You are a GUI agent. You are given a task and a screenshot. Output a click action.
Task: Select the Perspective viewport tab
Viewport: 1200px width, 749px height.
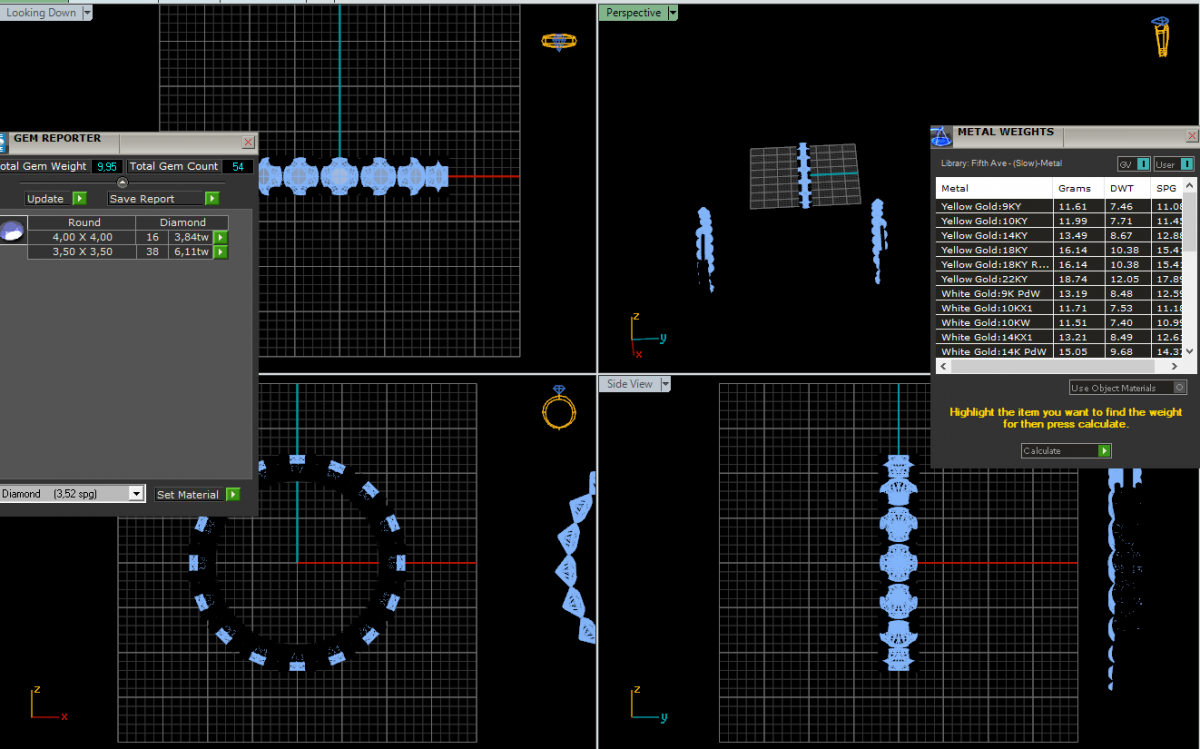click(633, 13)
